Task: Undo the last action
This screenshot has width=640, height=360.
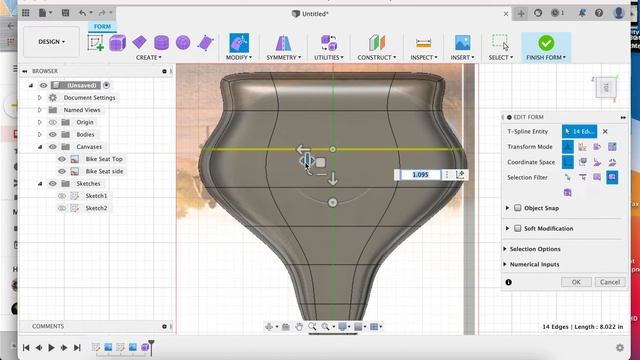Action: 82,13
